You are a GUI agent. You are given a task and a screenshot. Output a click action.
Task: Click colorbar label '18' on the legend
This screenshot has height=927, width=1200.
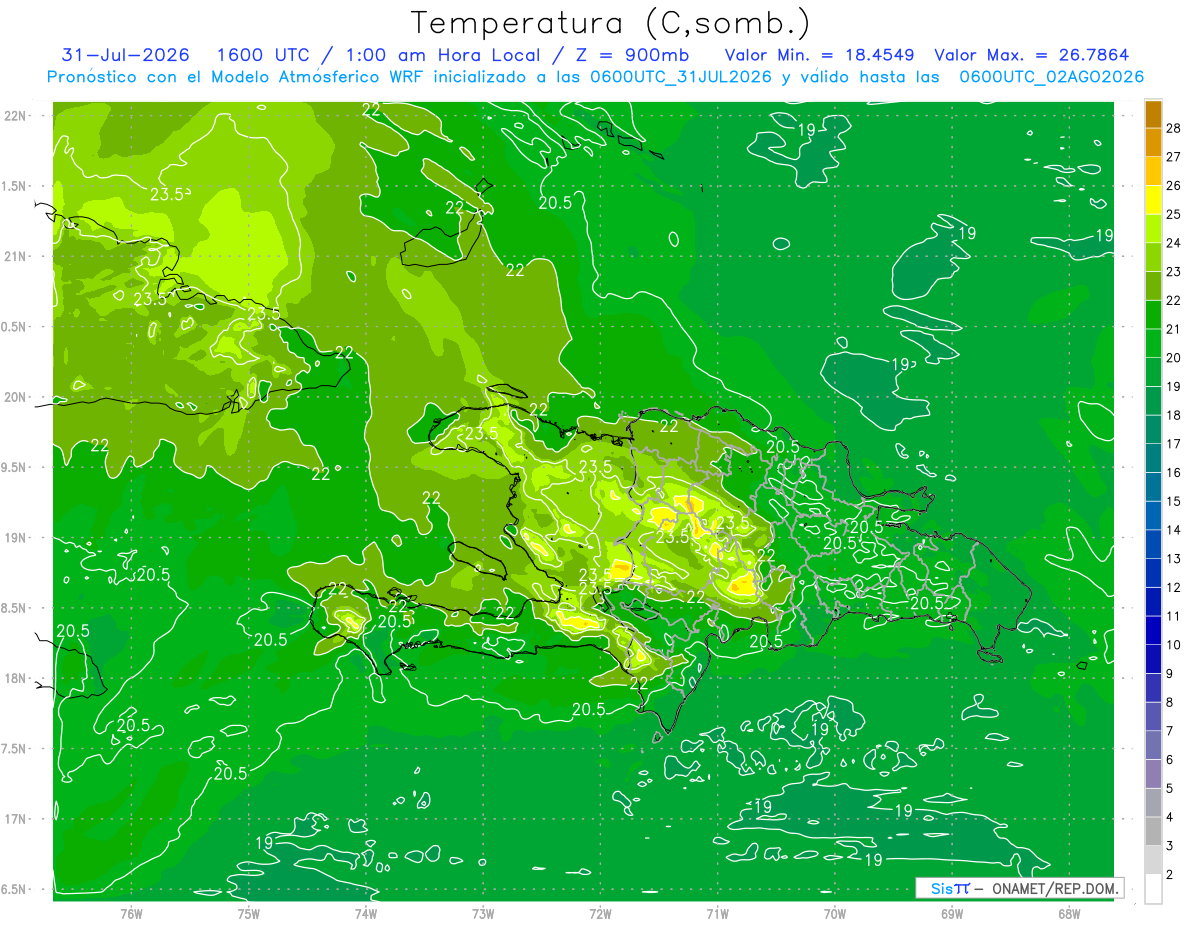click(1174, 415)
